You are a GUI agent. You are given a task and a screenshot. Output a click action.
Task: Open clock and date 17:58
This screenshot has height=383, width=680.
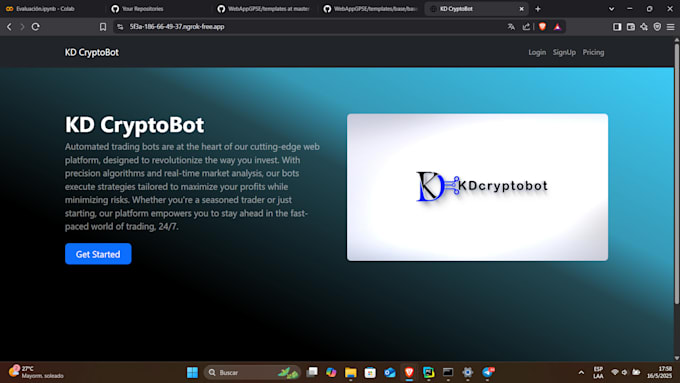660,373
